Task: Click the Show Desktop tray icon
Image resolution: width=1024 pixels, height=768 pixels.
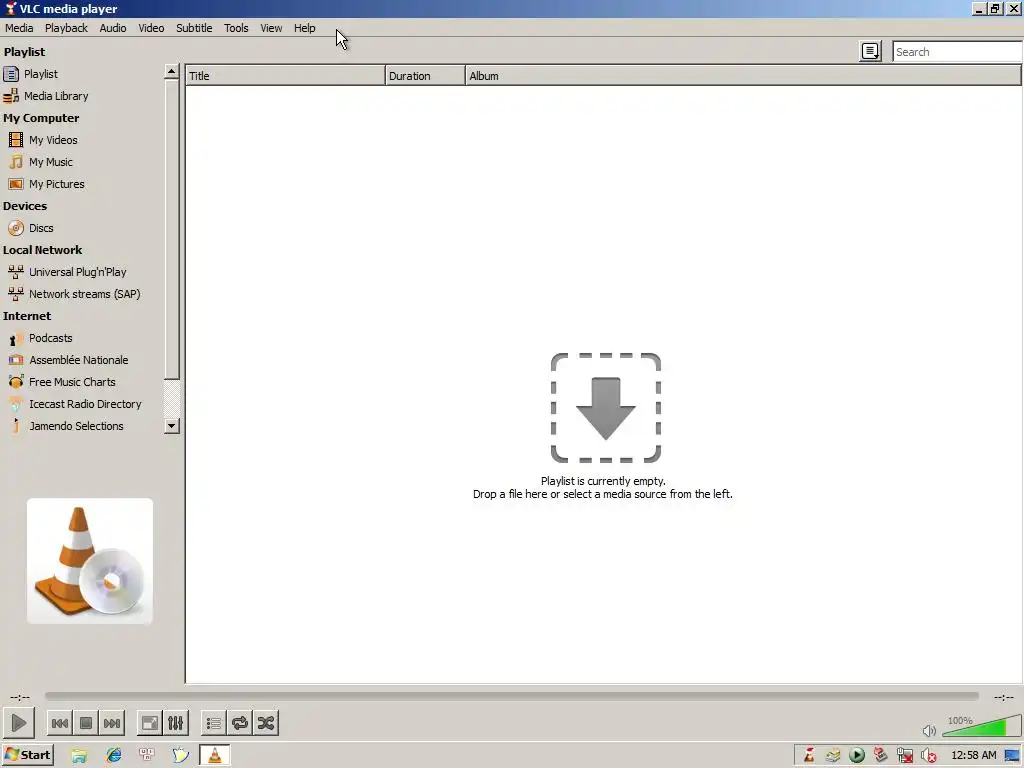Action: [x=1012, y=756]
